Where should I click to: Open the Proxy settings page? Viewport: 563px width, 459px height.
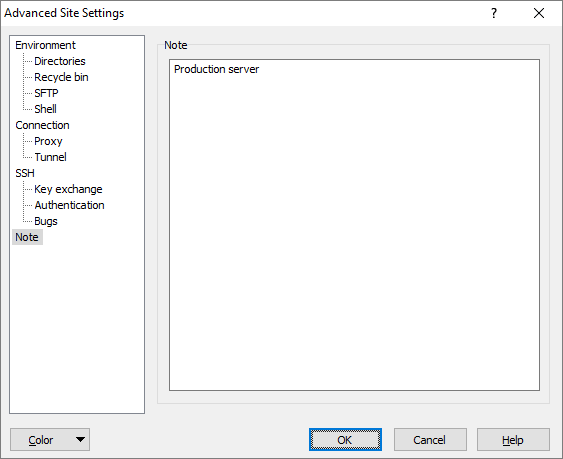click(x=48, y=141)
